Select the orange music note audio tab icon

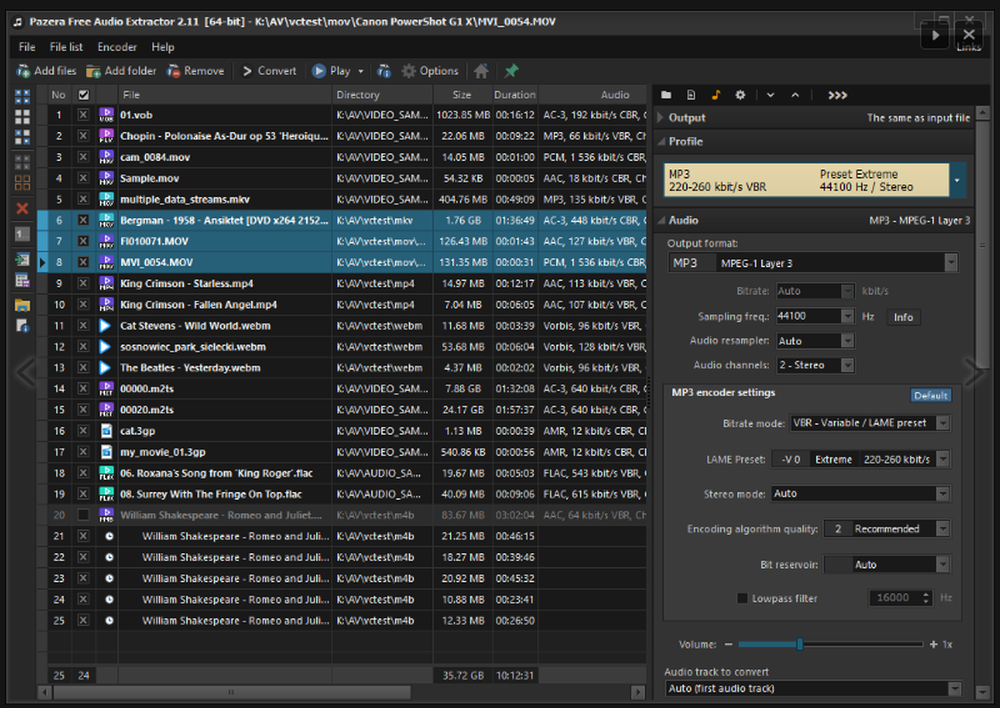(x=716, y=95)
